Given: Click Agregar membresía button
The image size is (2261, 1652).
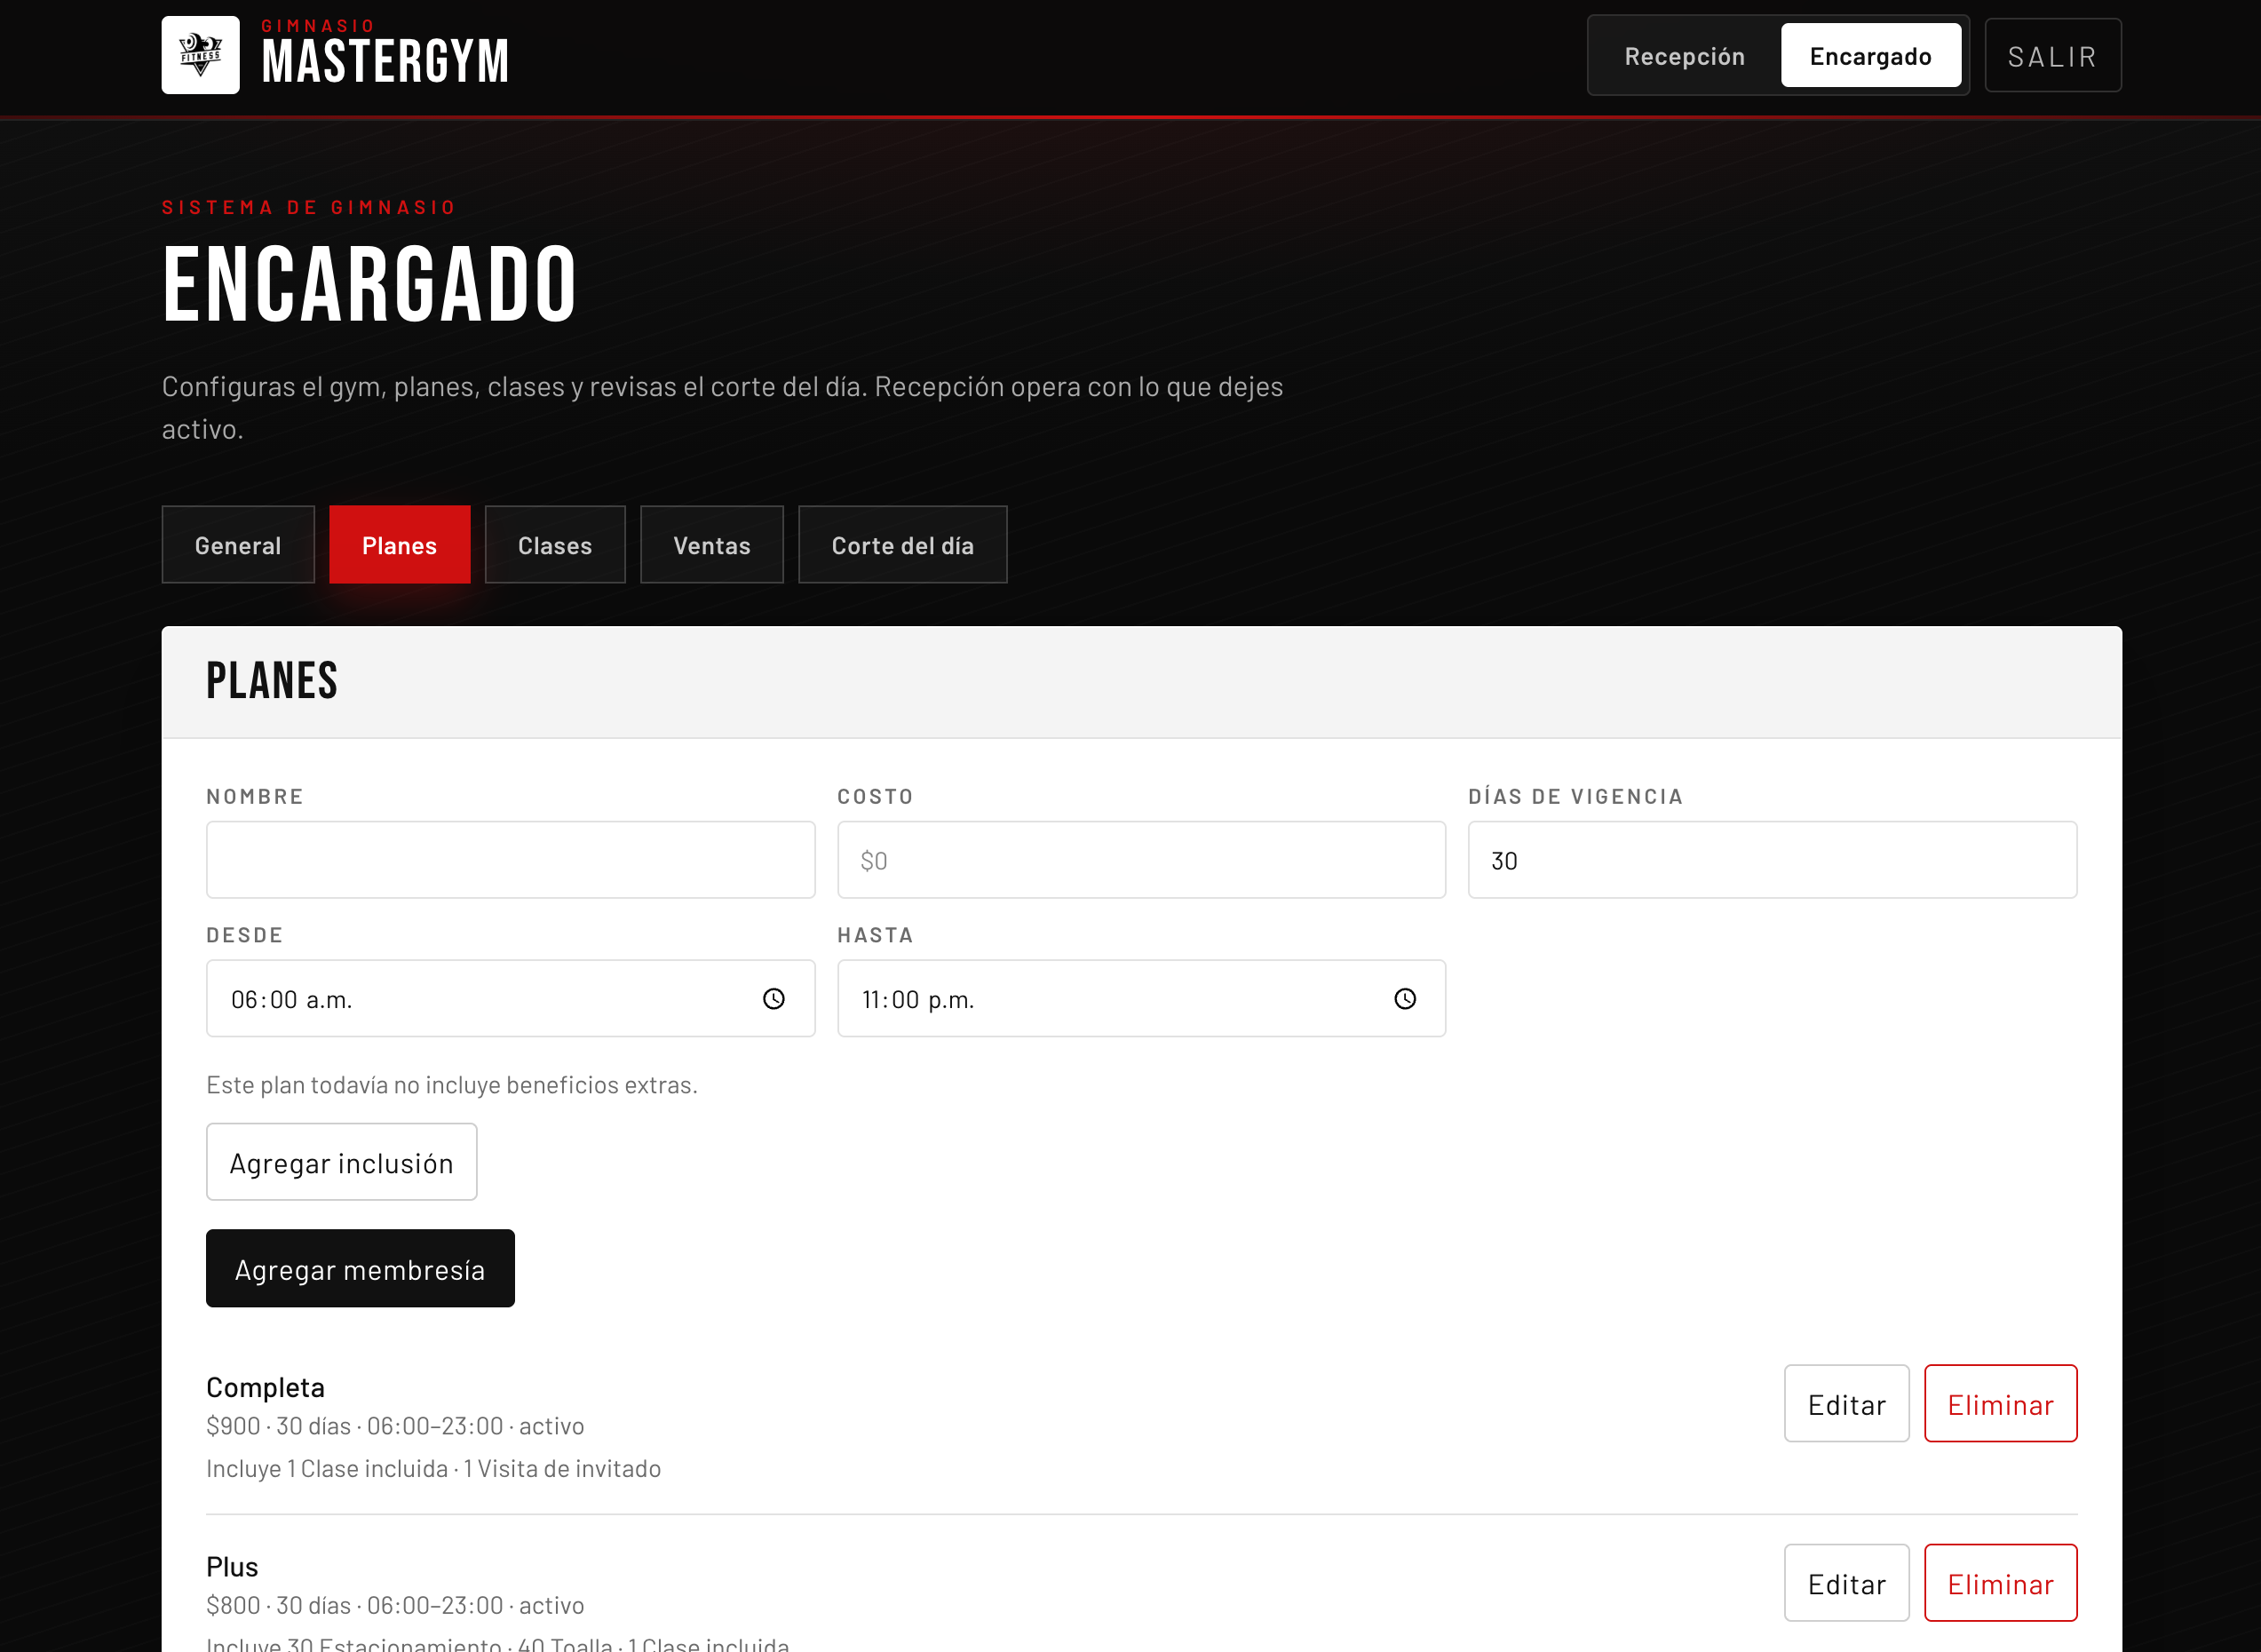Looking at the screenshot, I should tap(360, 1269).
